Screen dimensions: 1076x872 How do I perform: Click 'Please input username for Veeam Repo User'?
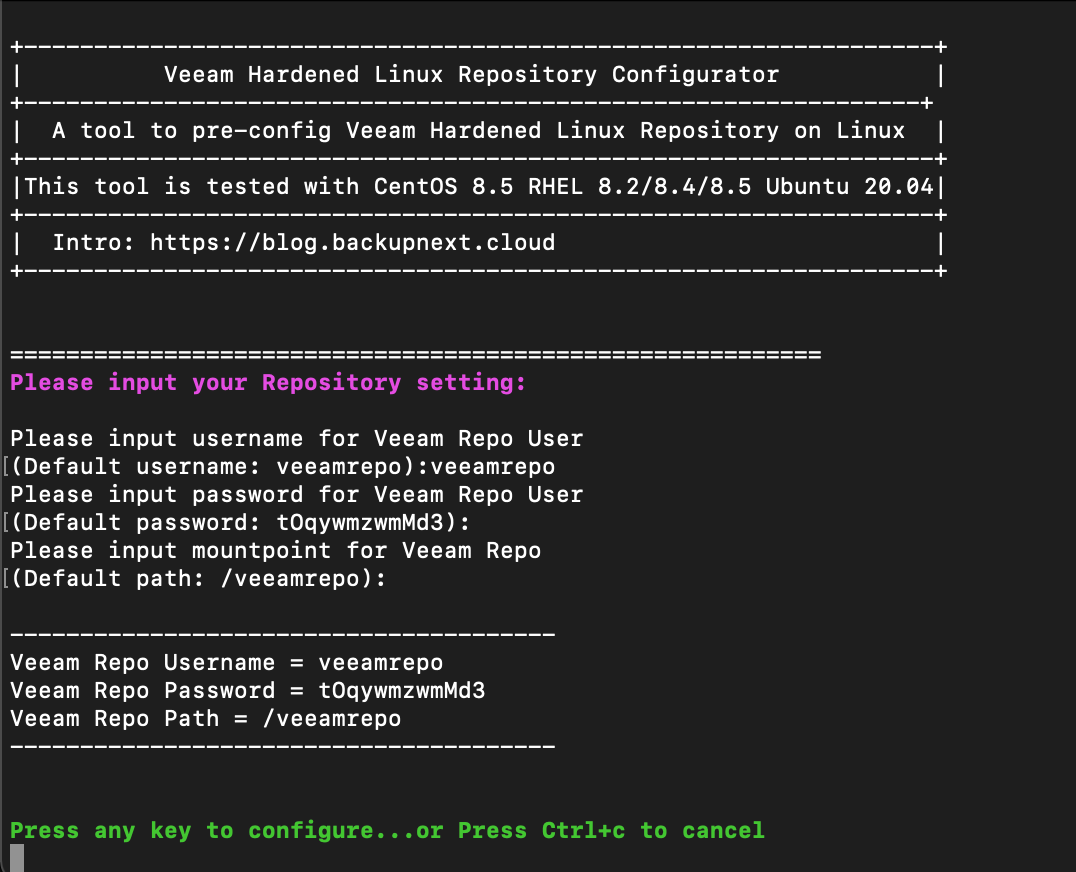pos(296,438)
